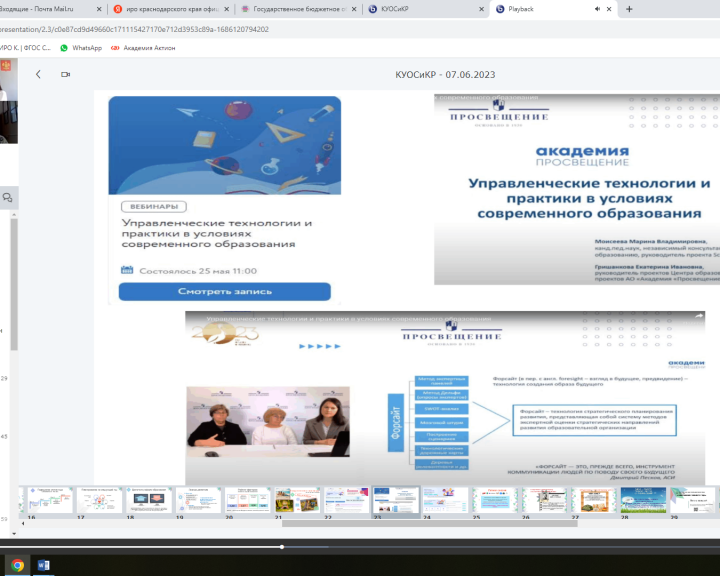Switch to the ИРО Краснодарского края tab
The height and width of the screenshot is (576, 720).
(170, 9)
